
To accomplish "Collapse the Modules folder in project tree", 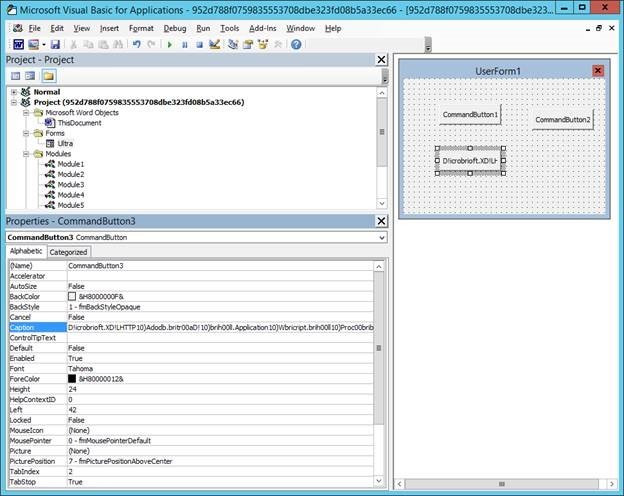I will click(25, 154).
